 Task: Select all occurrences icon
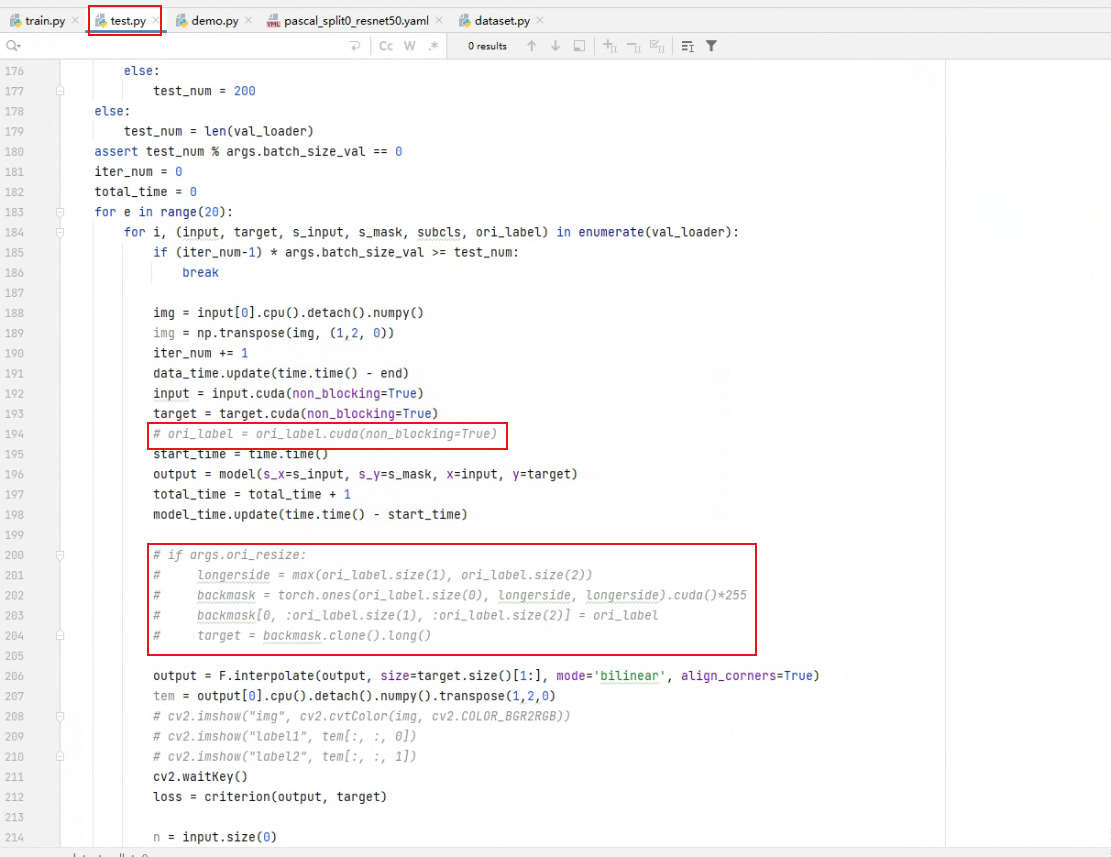pyautogui.click(x=658, y=46)
